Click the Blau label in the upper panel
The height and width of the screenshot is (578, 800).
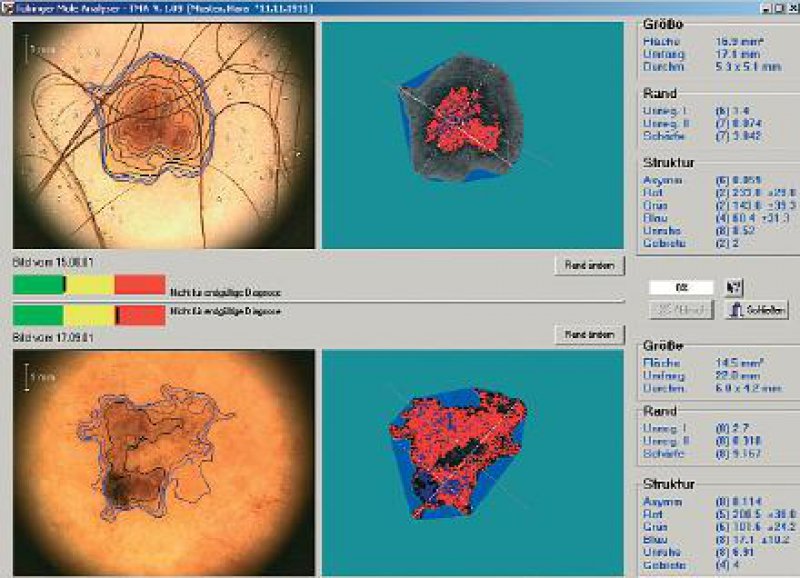coord(655,218)
